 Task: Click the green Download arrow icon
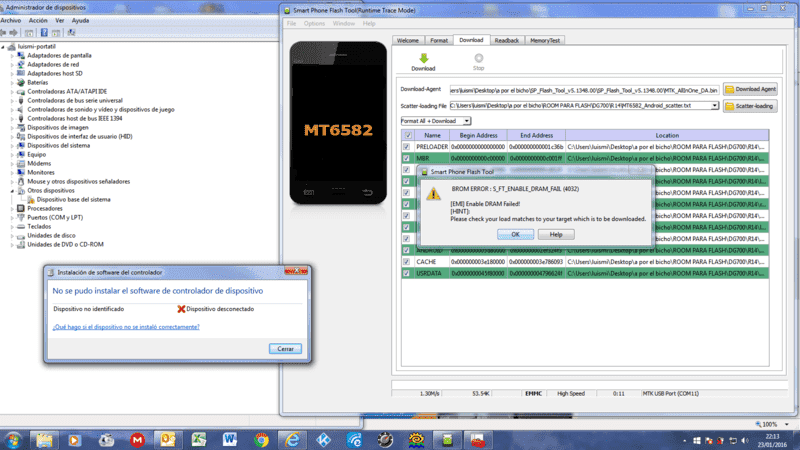tap(423, 58)
